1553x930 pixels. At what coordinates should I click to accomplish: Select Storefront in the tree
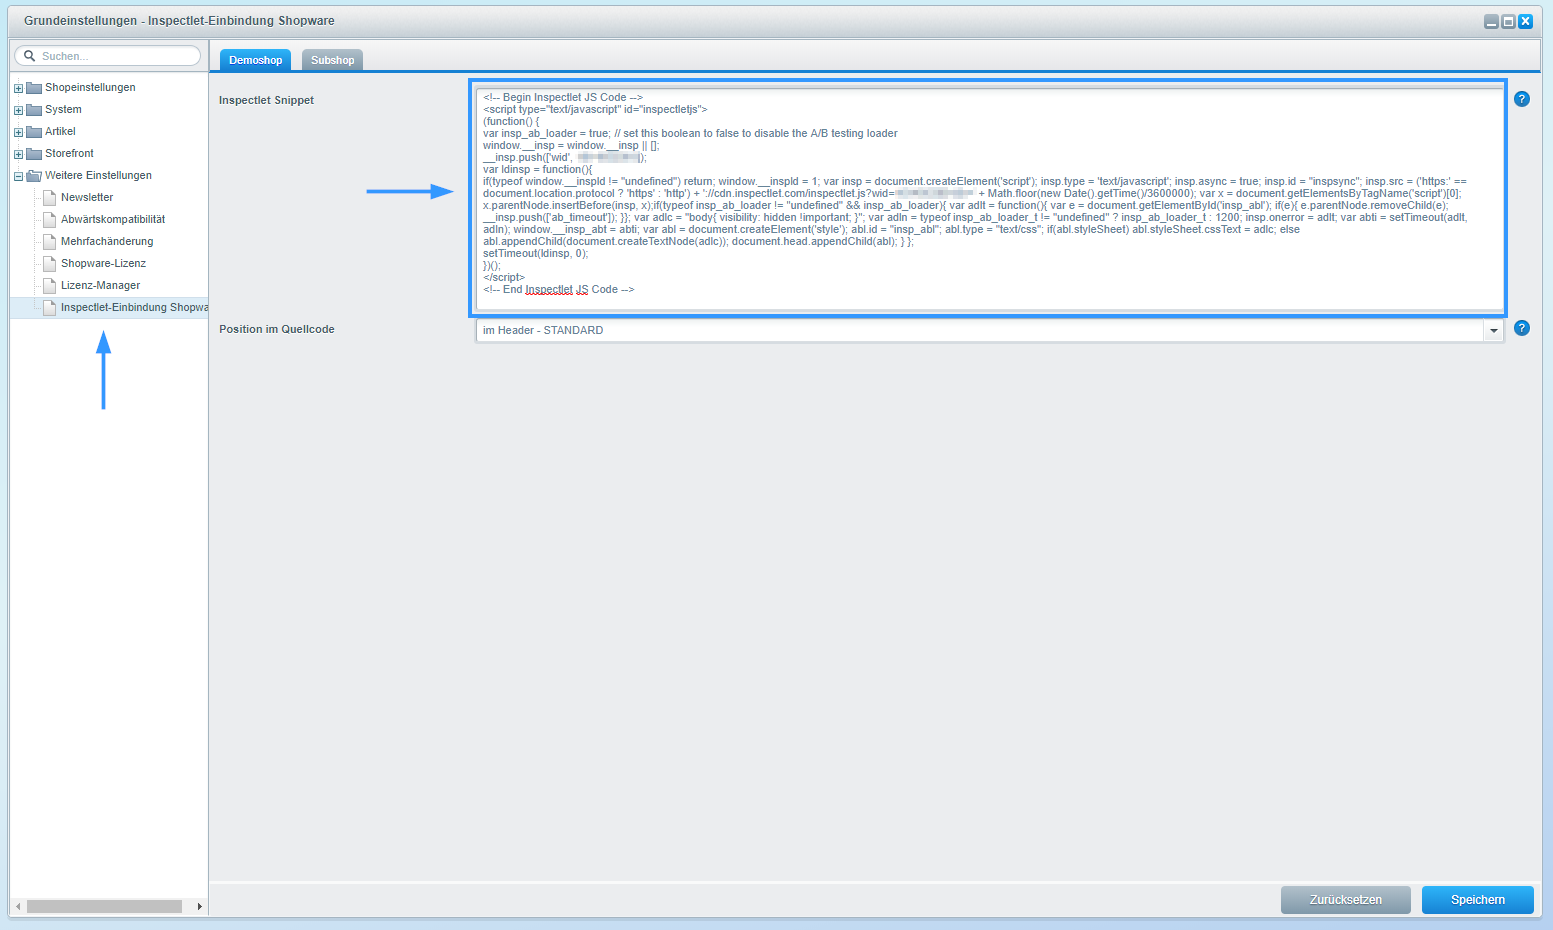tap(69, 153)
